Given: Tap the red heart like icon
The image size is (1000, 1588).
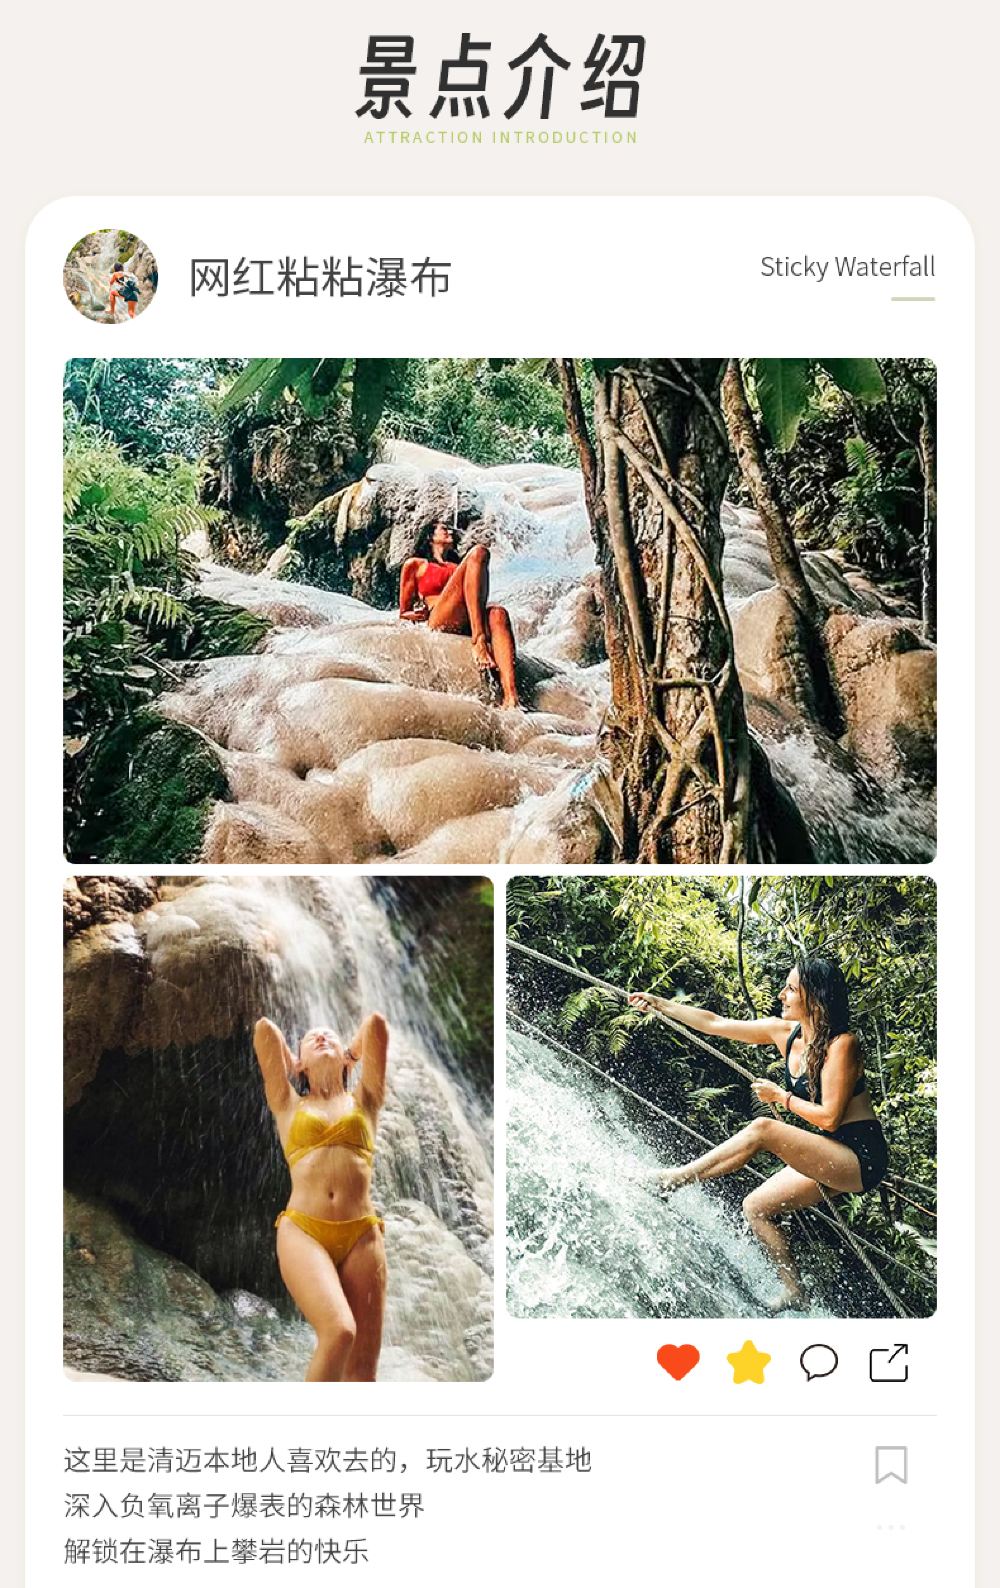Looking at the screenshot, I should click(678, 1361).
